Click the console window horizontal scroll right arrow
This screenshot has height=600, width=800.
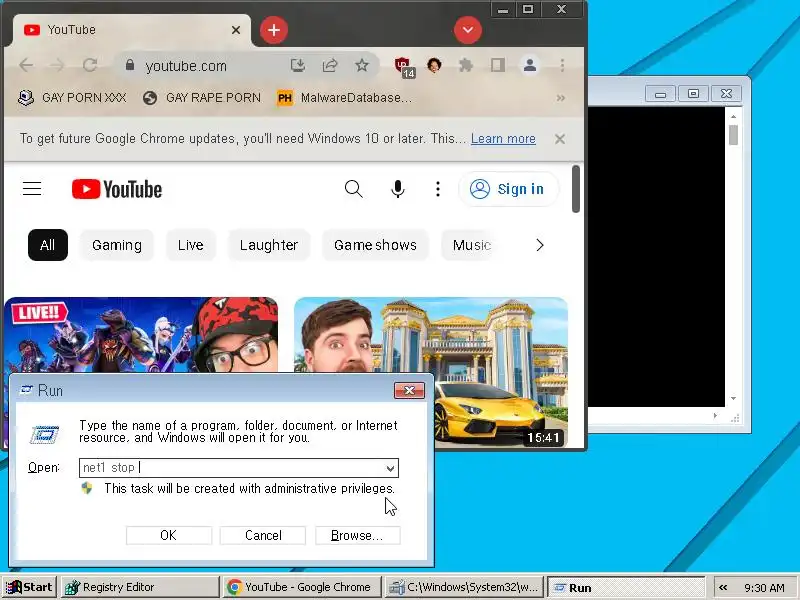click(715, 416)
